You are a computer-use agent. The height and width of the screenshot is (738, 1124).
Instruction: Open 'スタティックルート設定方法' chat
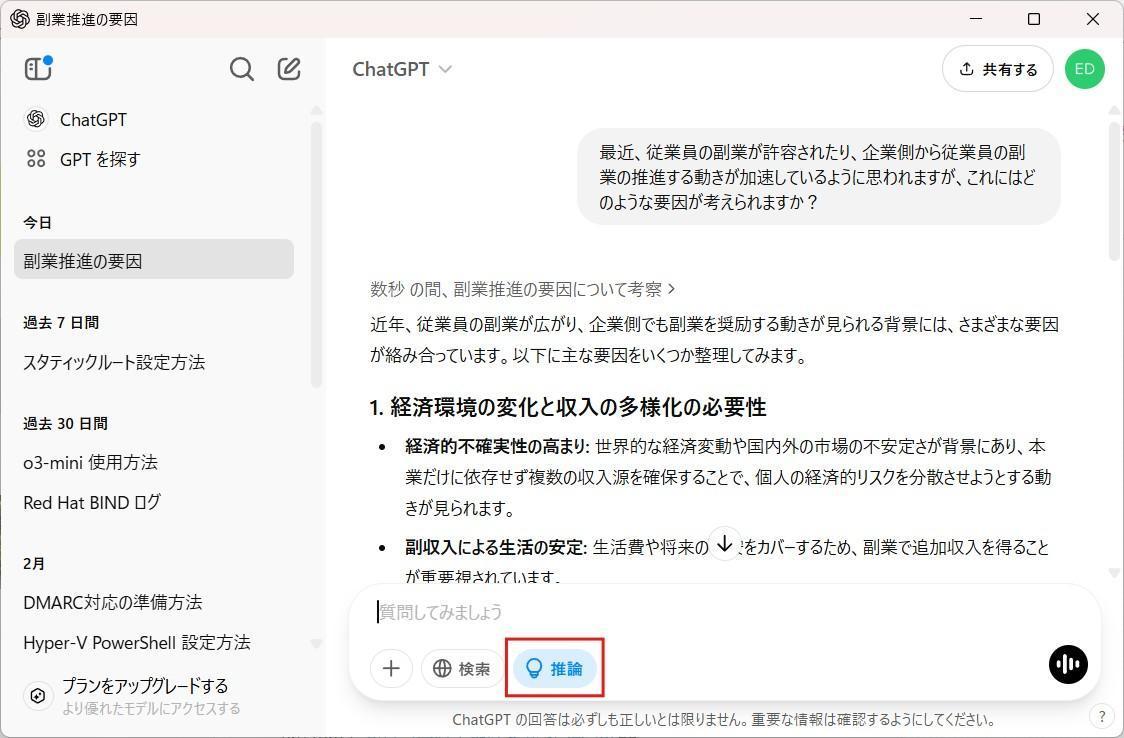coord(114,363)
